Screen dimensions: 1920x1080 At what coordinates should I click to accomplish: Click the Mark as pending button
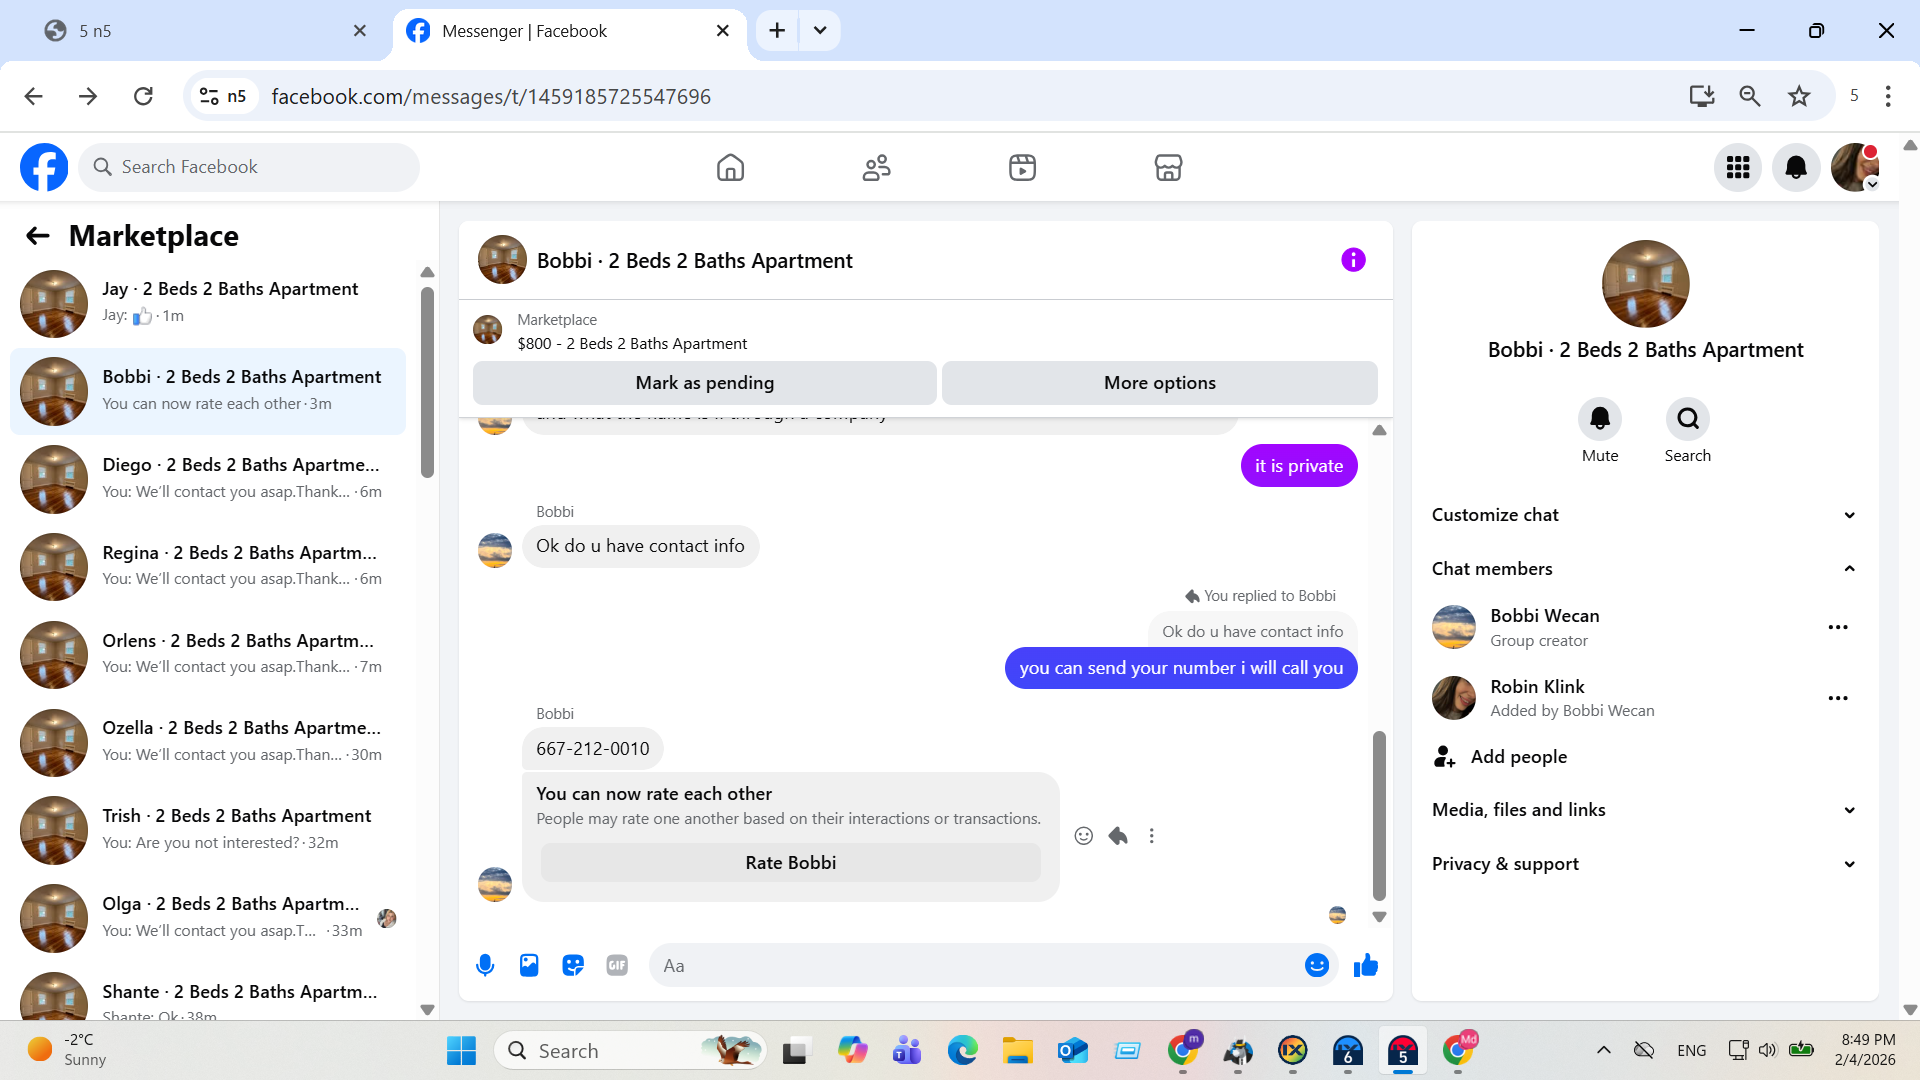coord(704,383)
